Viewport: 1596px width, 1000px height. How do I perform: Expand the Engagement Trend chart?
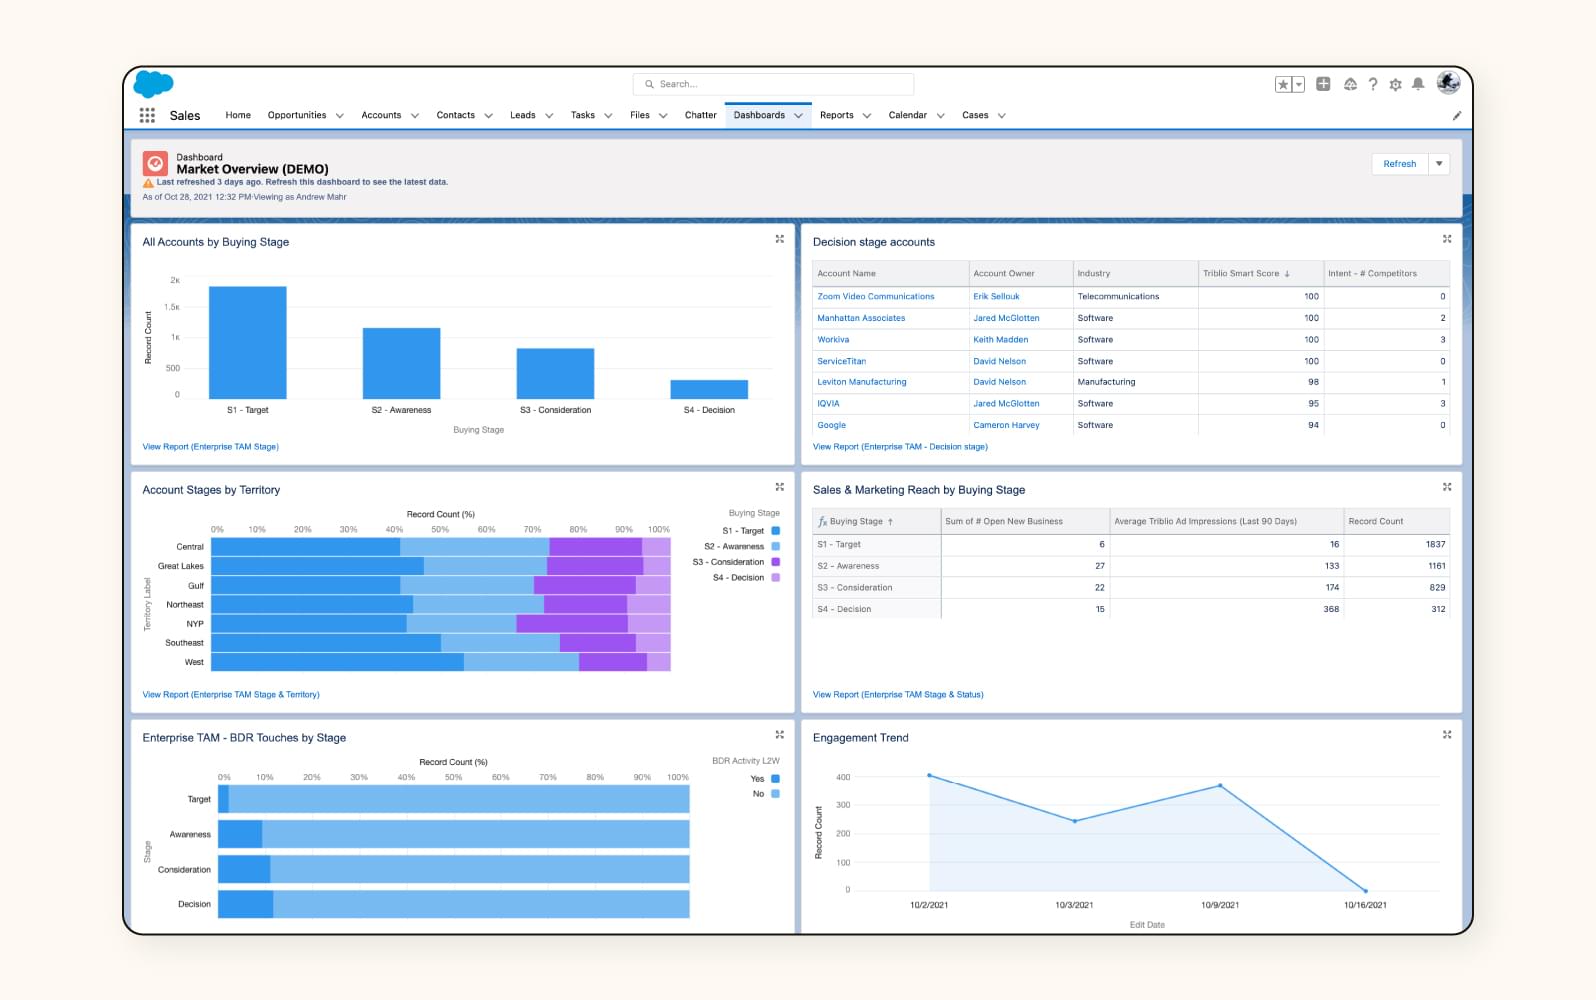click(1447, 735)
